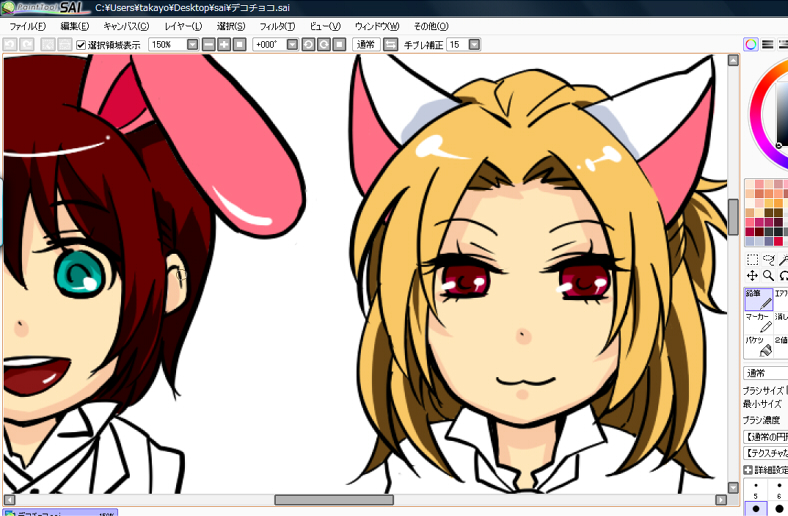Select the rotate canvas tool
Image resolution: width=788 pixels, height=516 pixels.
coord(783,275)
